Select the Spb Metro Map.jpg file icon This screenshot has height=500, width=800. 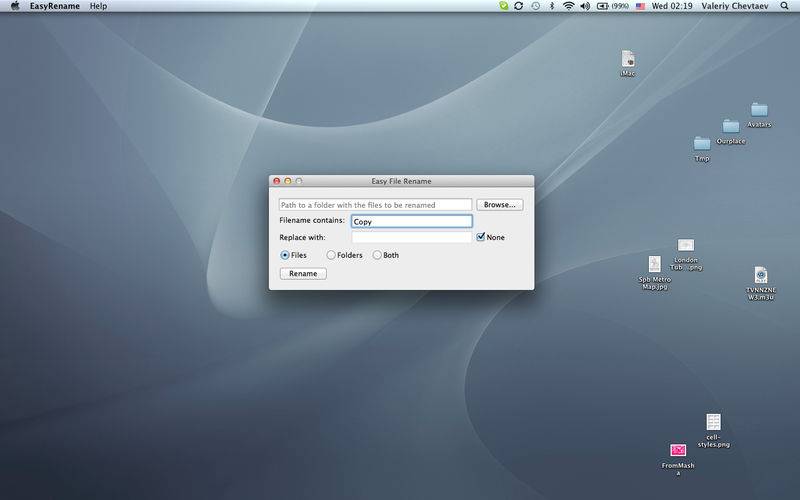pyautogui.click(x=655, y=264)
